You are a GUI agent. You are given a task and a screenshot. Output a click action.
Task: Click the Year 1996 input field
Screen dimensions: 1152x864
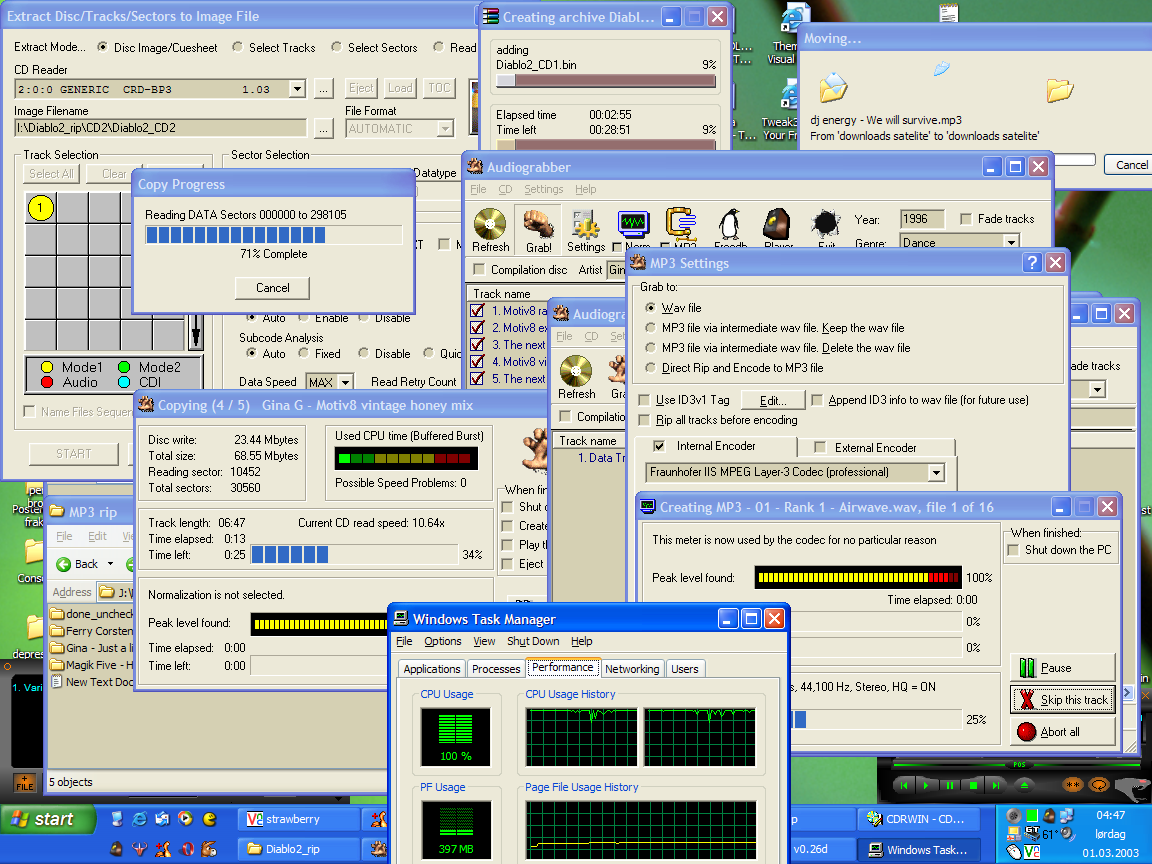click(x=922, y=219)
